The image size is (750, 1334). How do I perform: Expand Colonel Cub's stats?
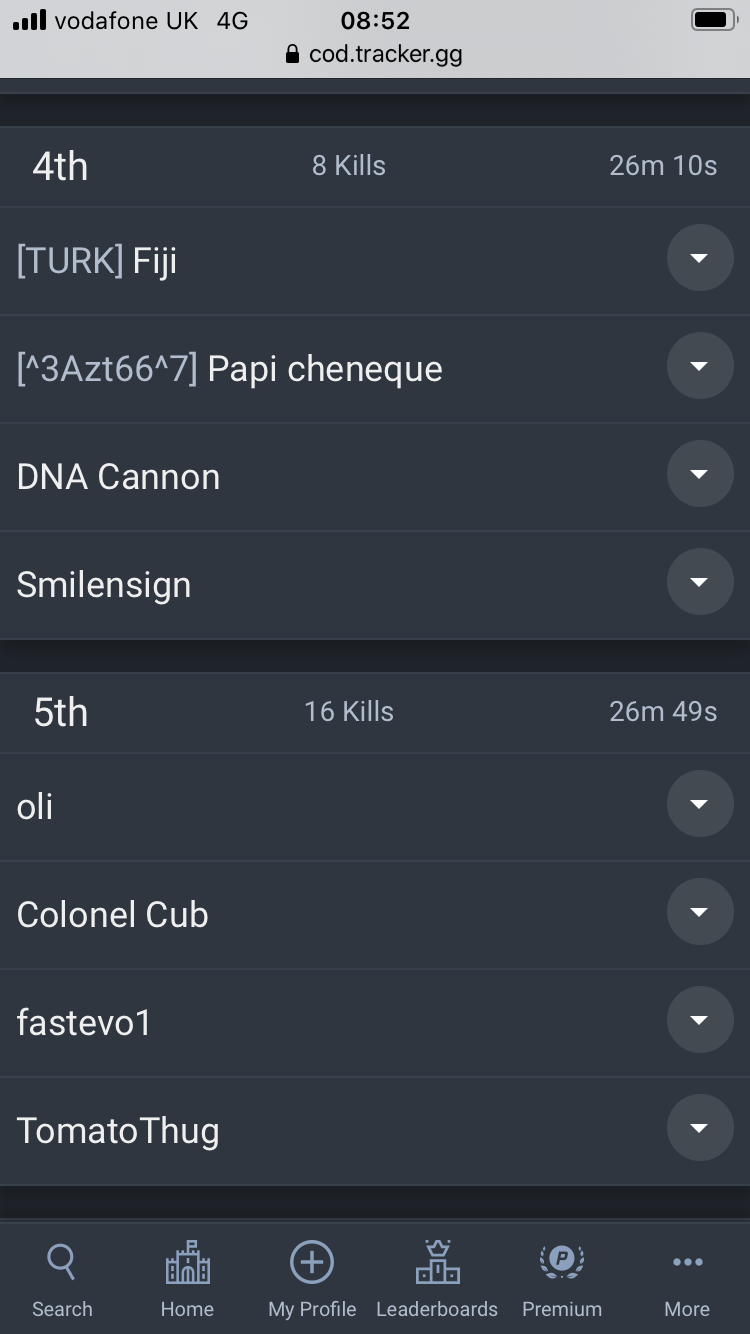tap(700, 912)
